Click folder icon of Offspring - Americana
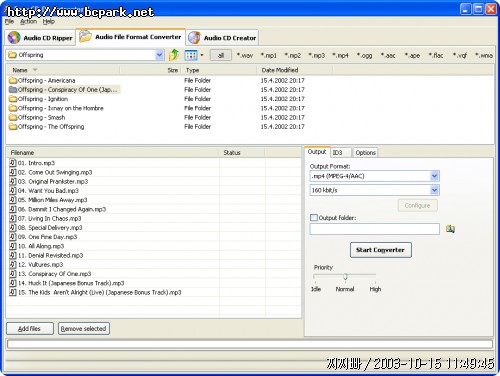This screenshot has height=376, width=500. (x=13, y=80)
